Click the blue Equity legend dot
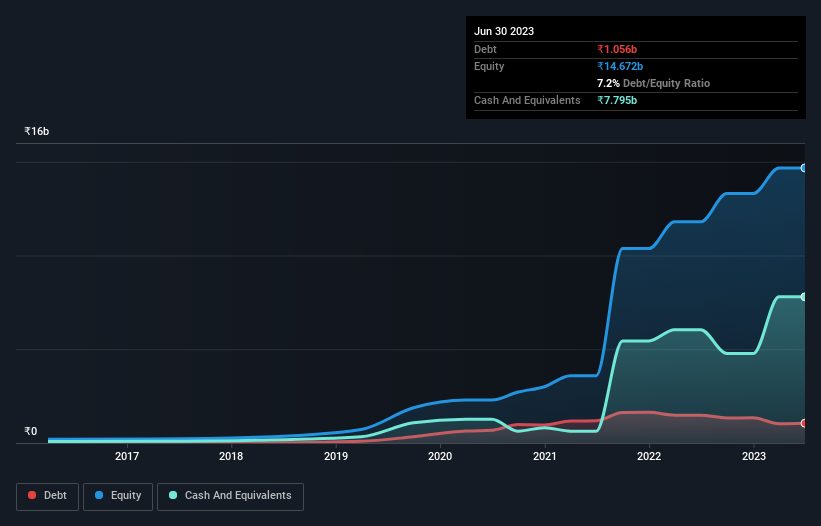This screenshot has width=821, height=526. (x=99, y=495)
